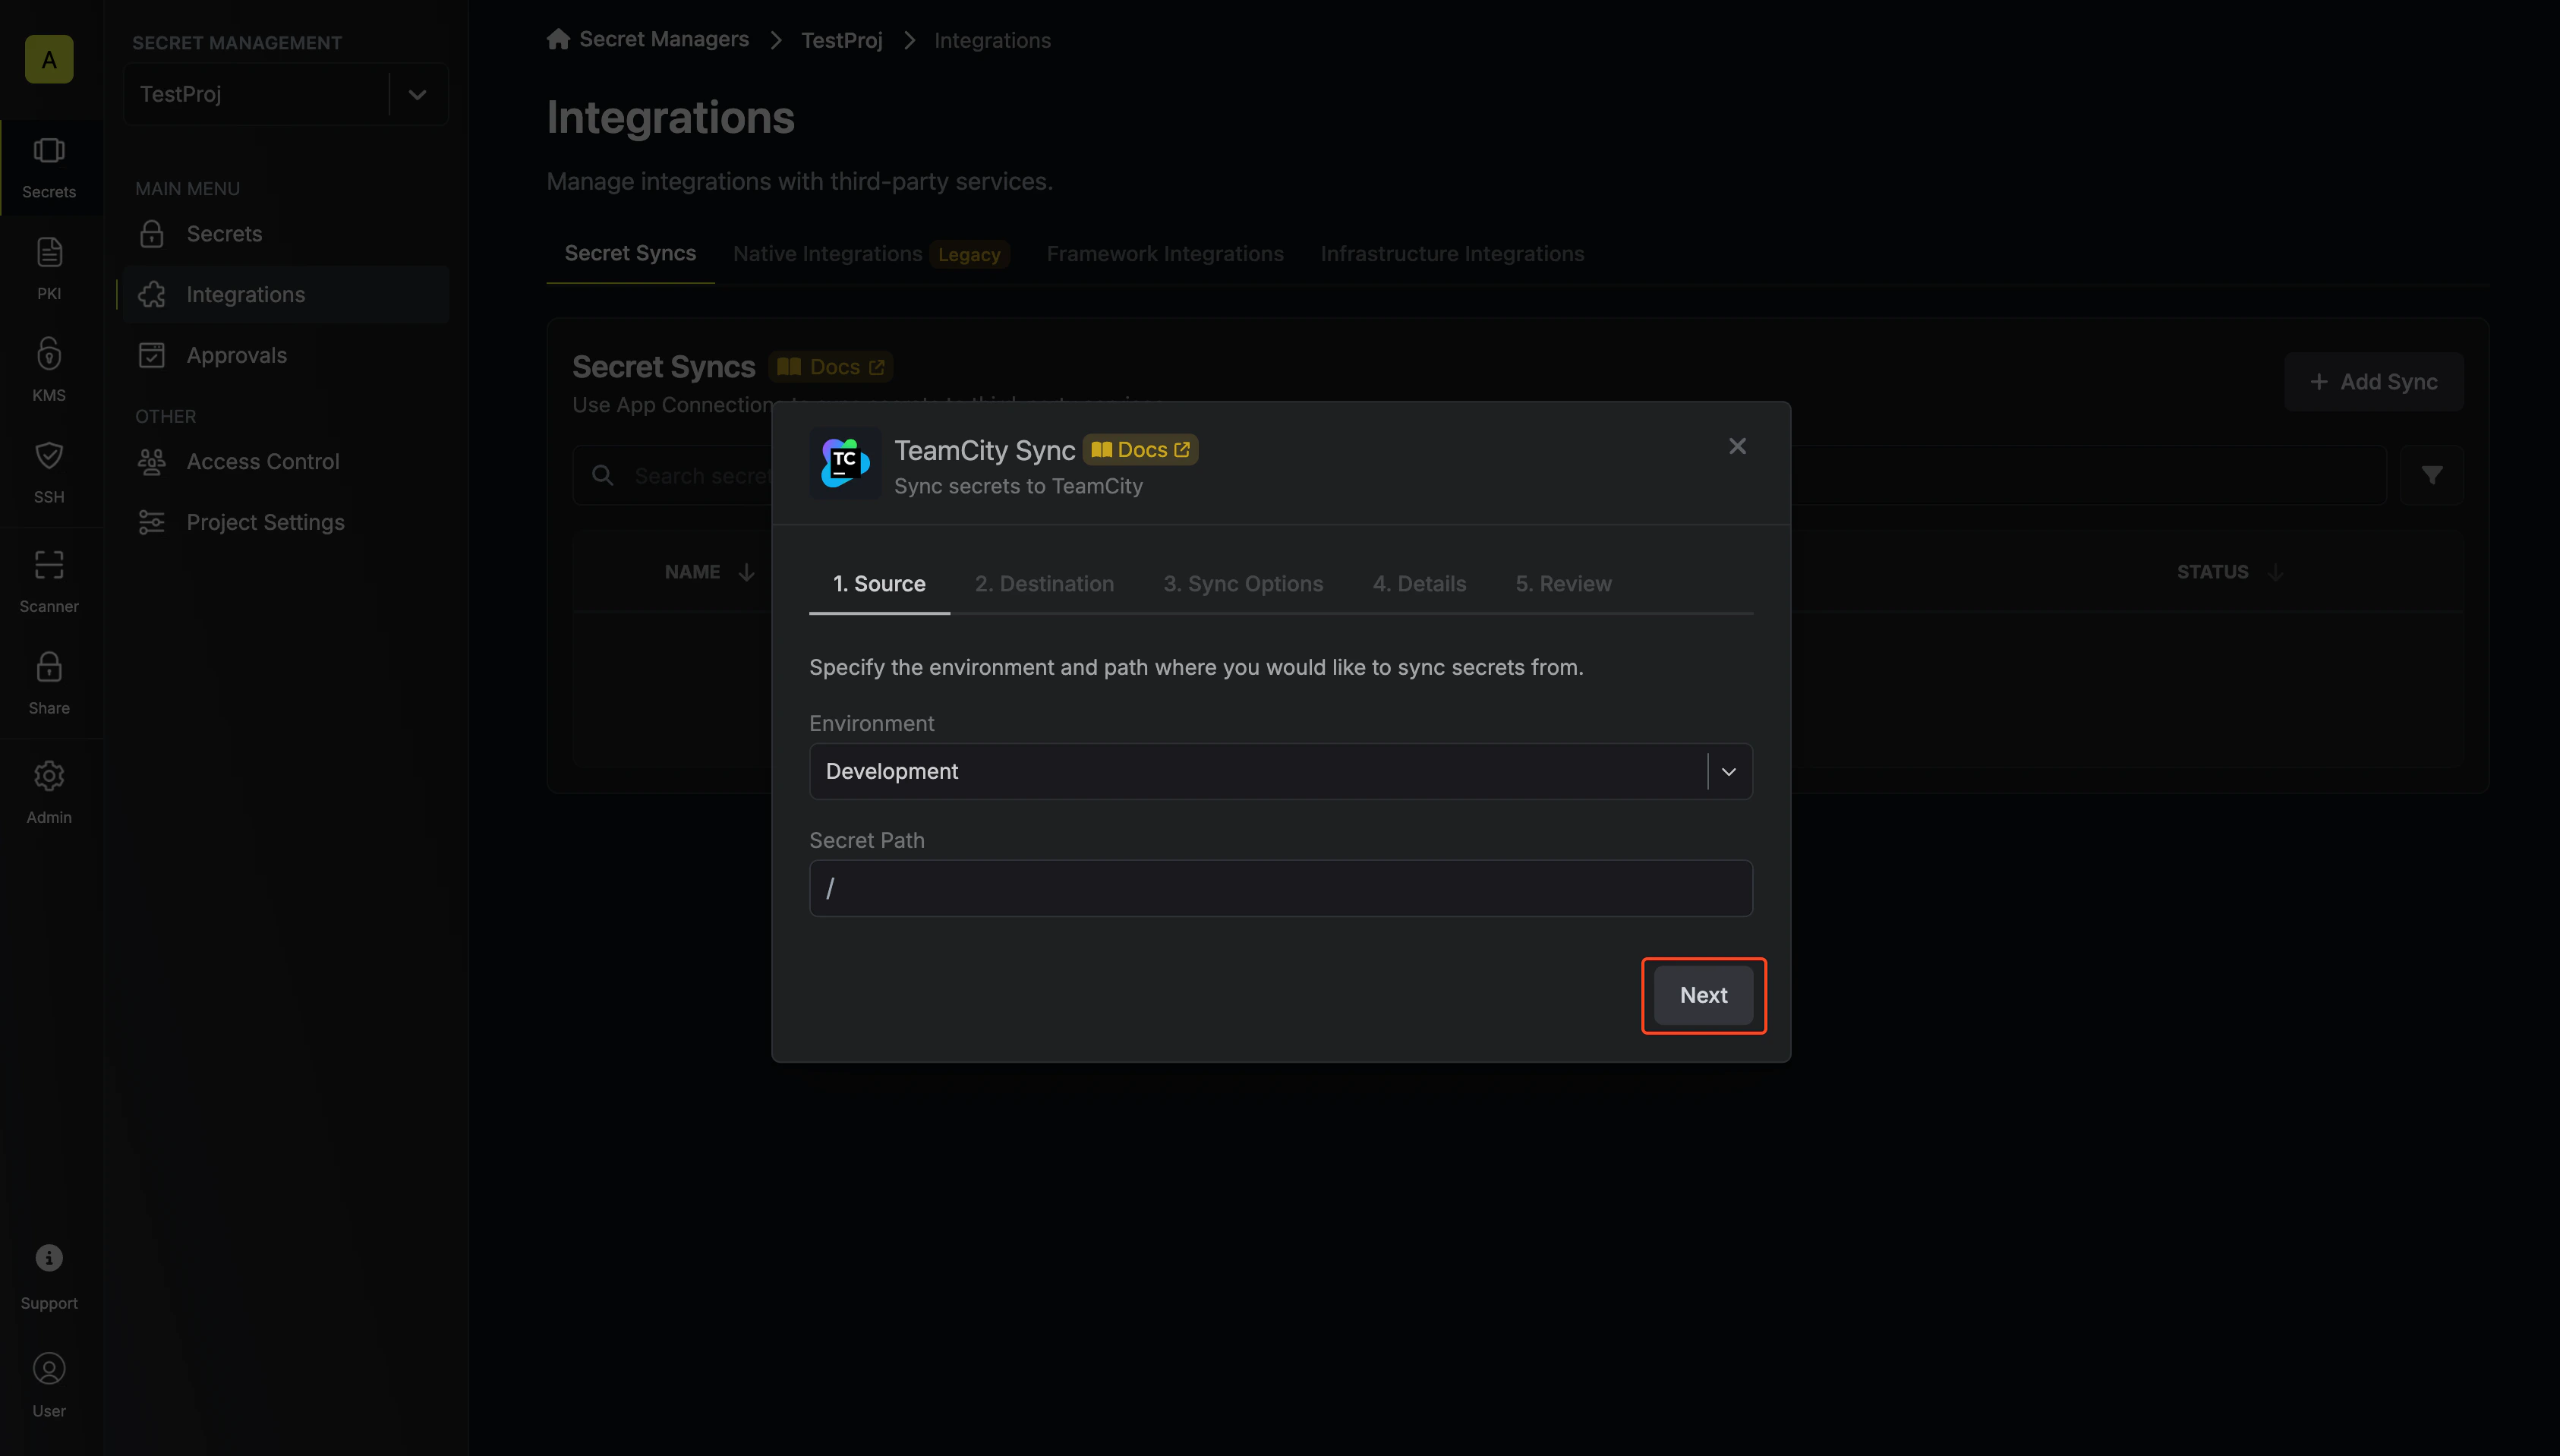Close the TeamCity Sync dialog

click(1737, 446)
